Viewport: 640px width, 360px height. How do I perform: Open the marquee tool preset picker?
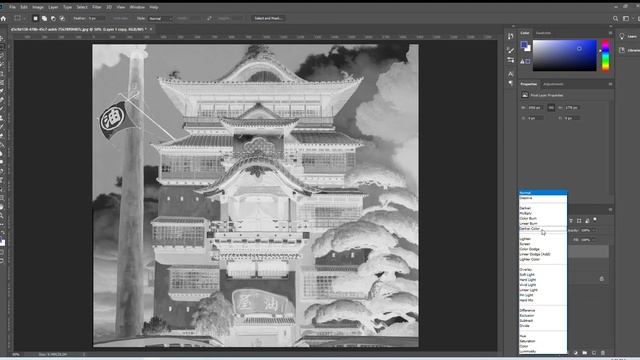pyautogui.click(x=19, y=18)
